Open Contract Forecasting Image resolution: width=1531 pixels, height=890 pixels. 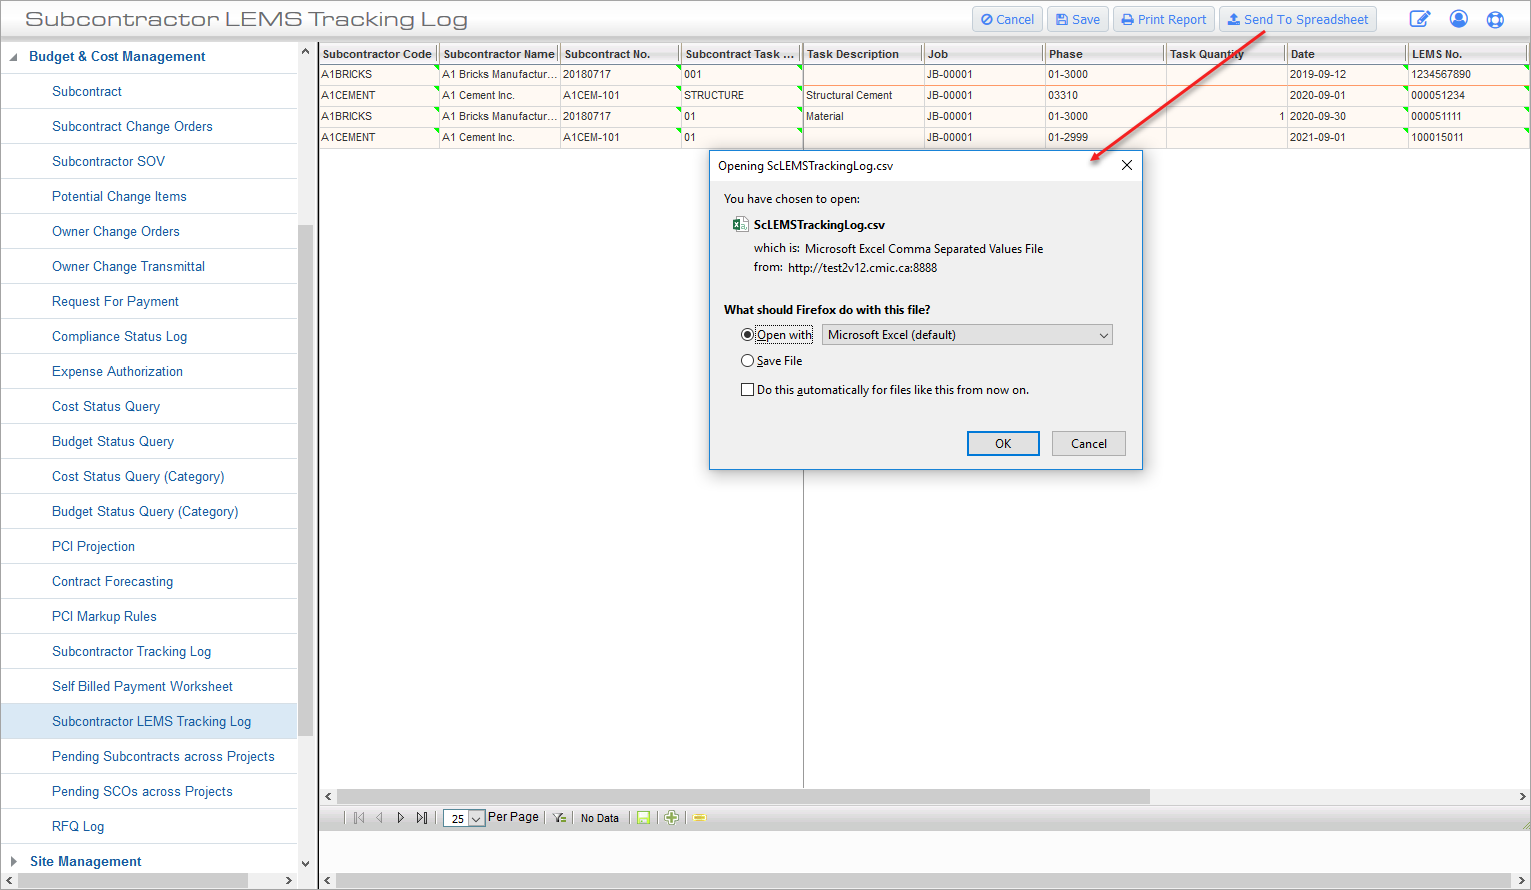point(112,581)
